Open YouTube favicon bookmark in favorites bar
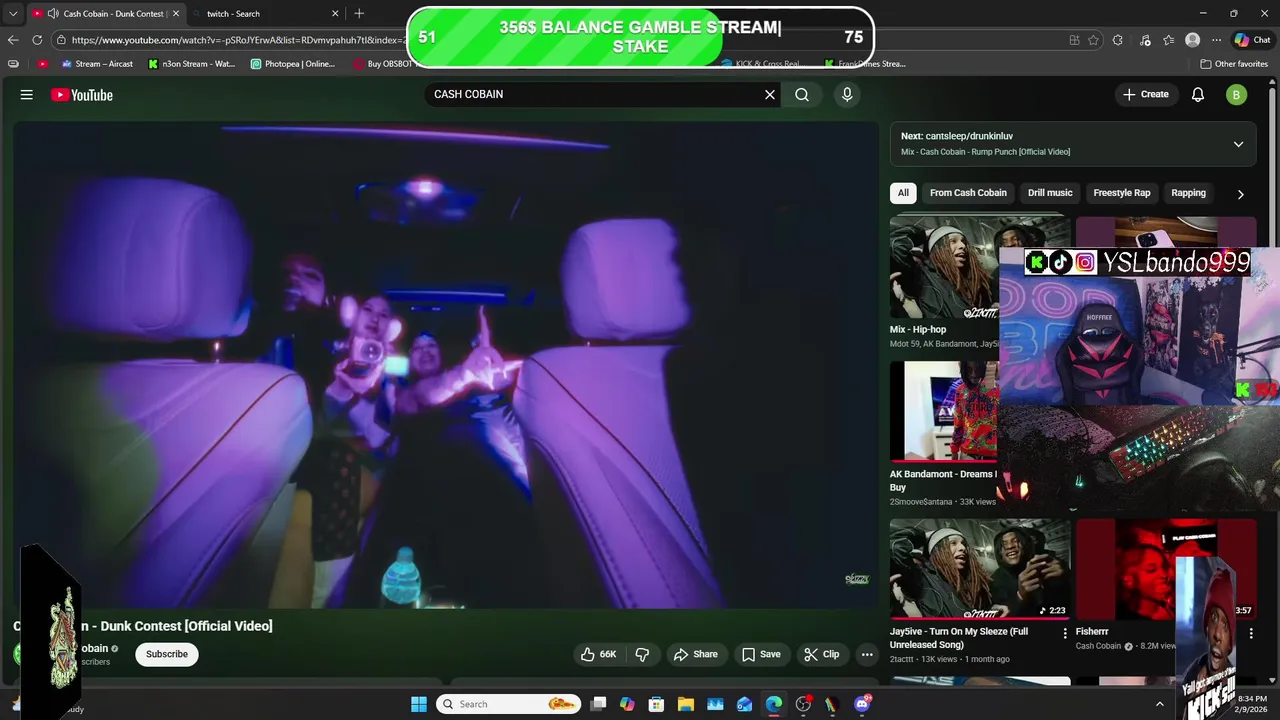 tap(42, 64)
